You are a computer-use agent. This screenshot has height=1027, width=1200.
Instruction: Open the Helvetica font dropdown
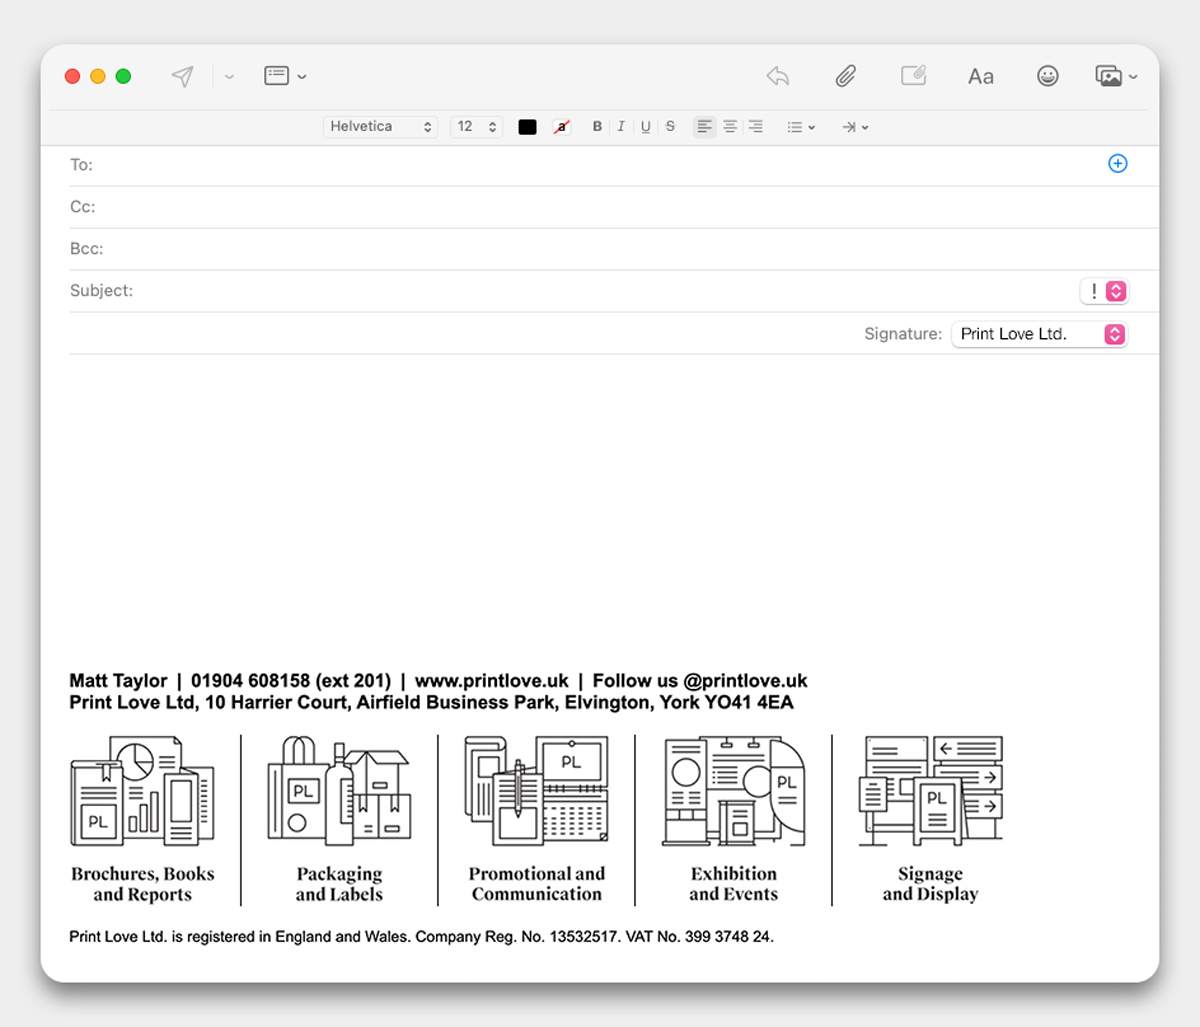coord(380,127)
